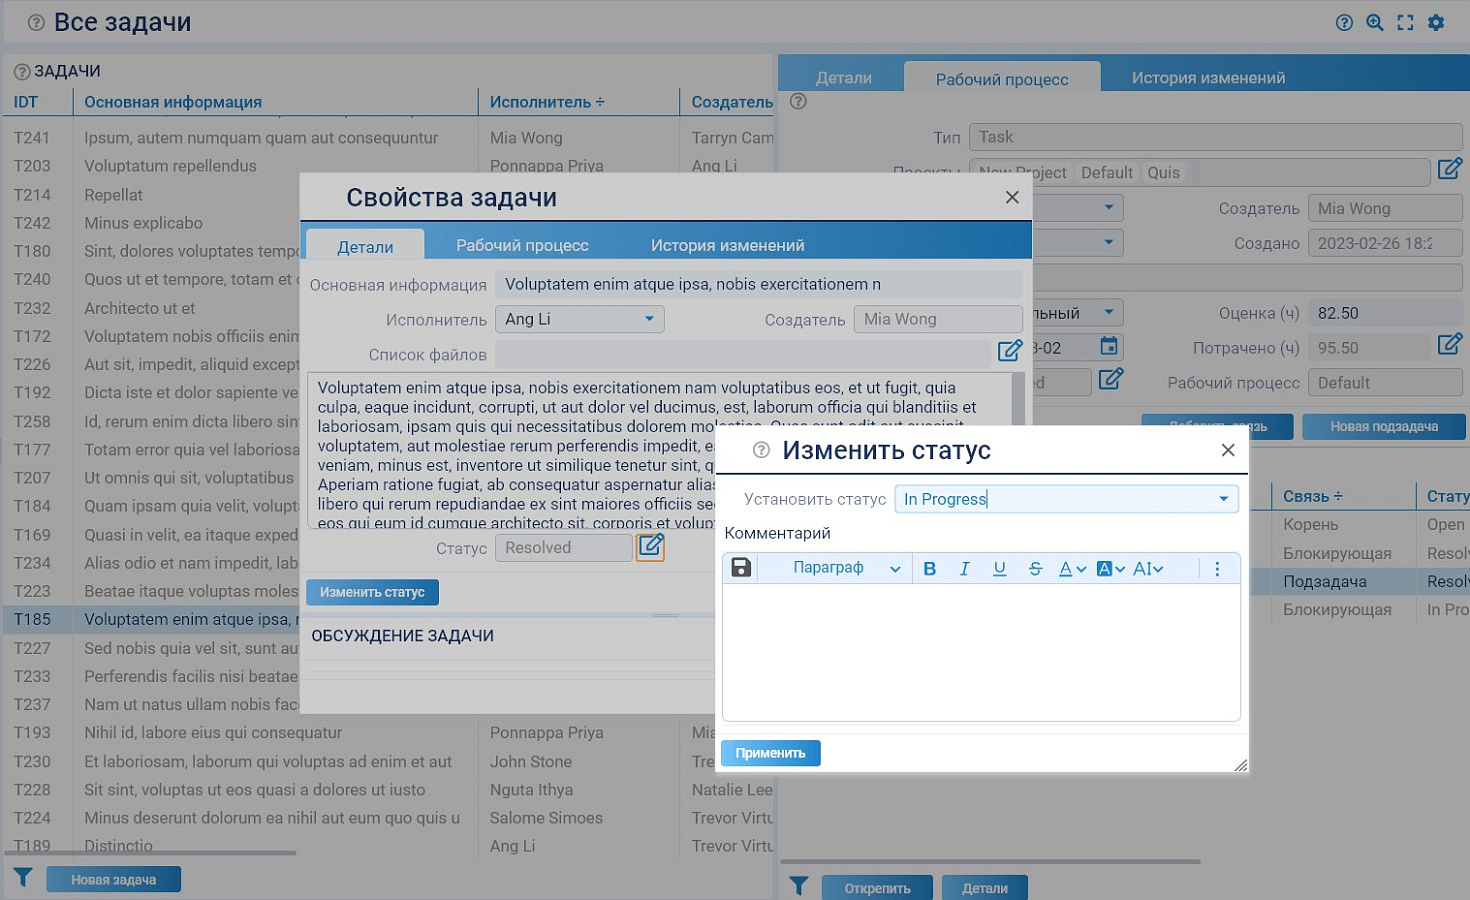Click the Изменить статус button
The height and width of the screenshot is (900, 1470).
(372, 592)
